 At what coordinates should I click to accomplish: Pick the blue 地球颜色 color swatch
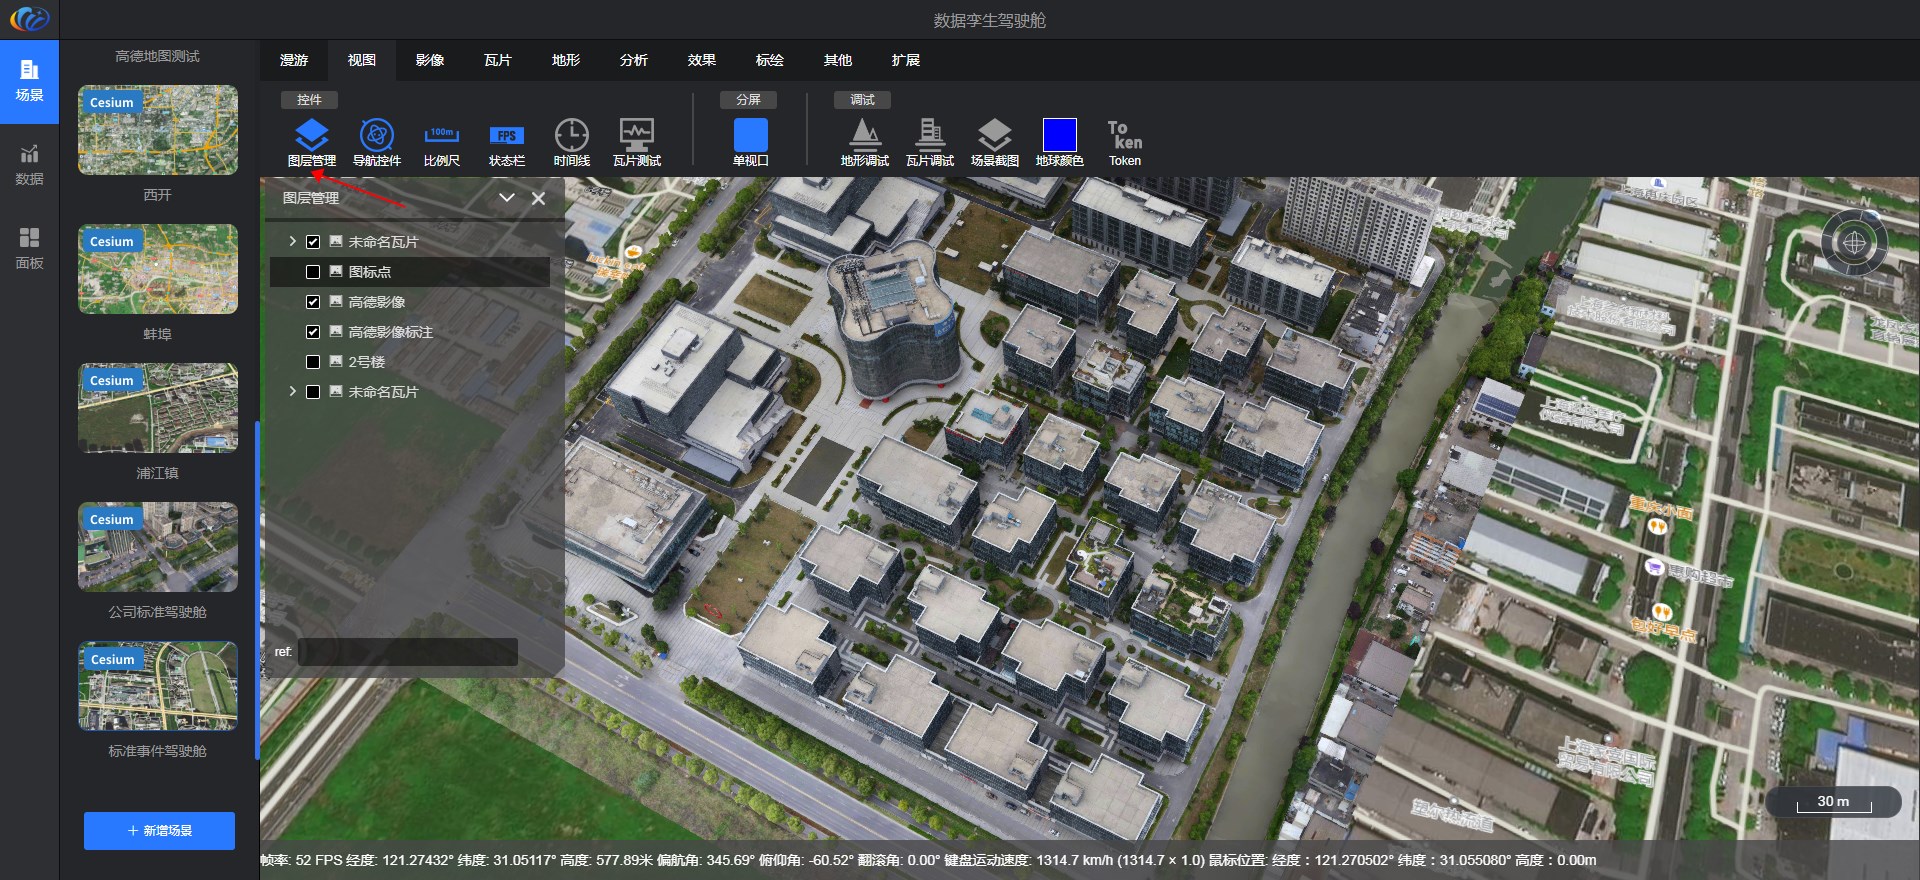point(1059,136)
